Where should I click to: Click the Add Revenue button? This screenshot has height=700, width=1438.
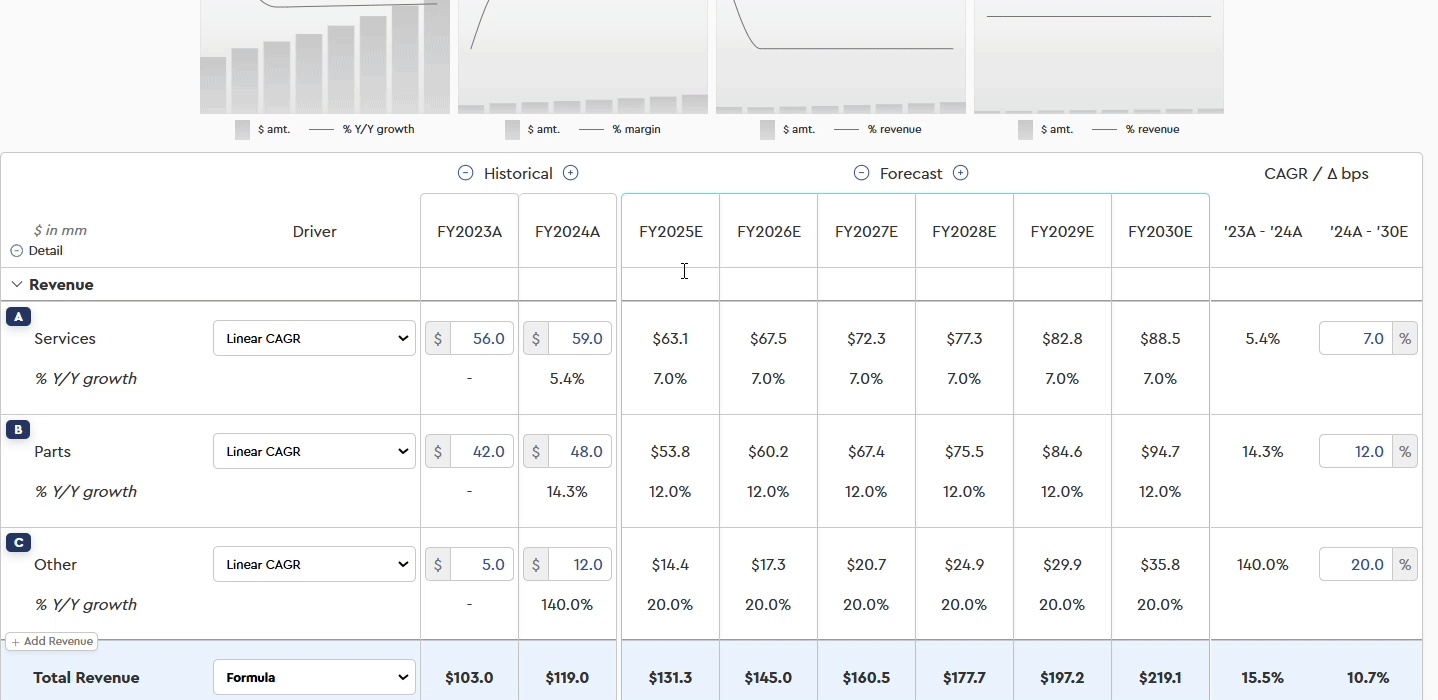point(52,642)
